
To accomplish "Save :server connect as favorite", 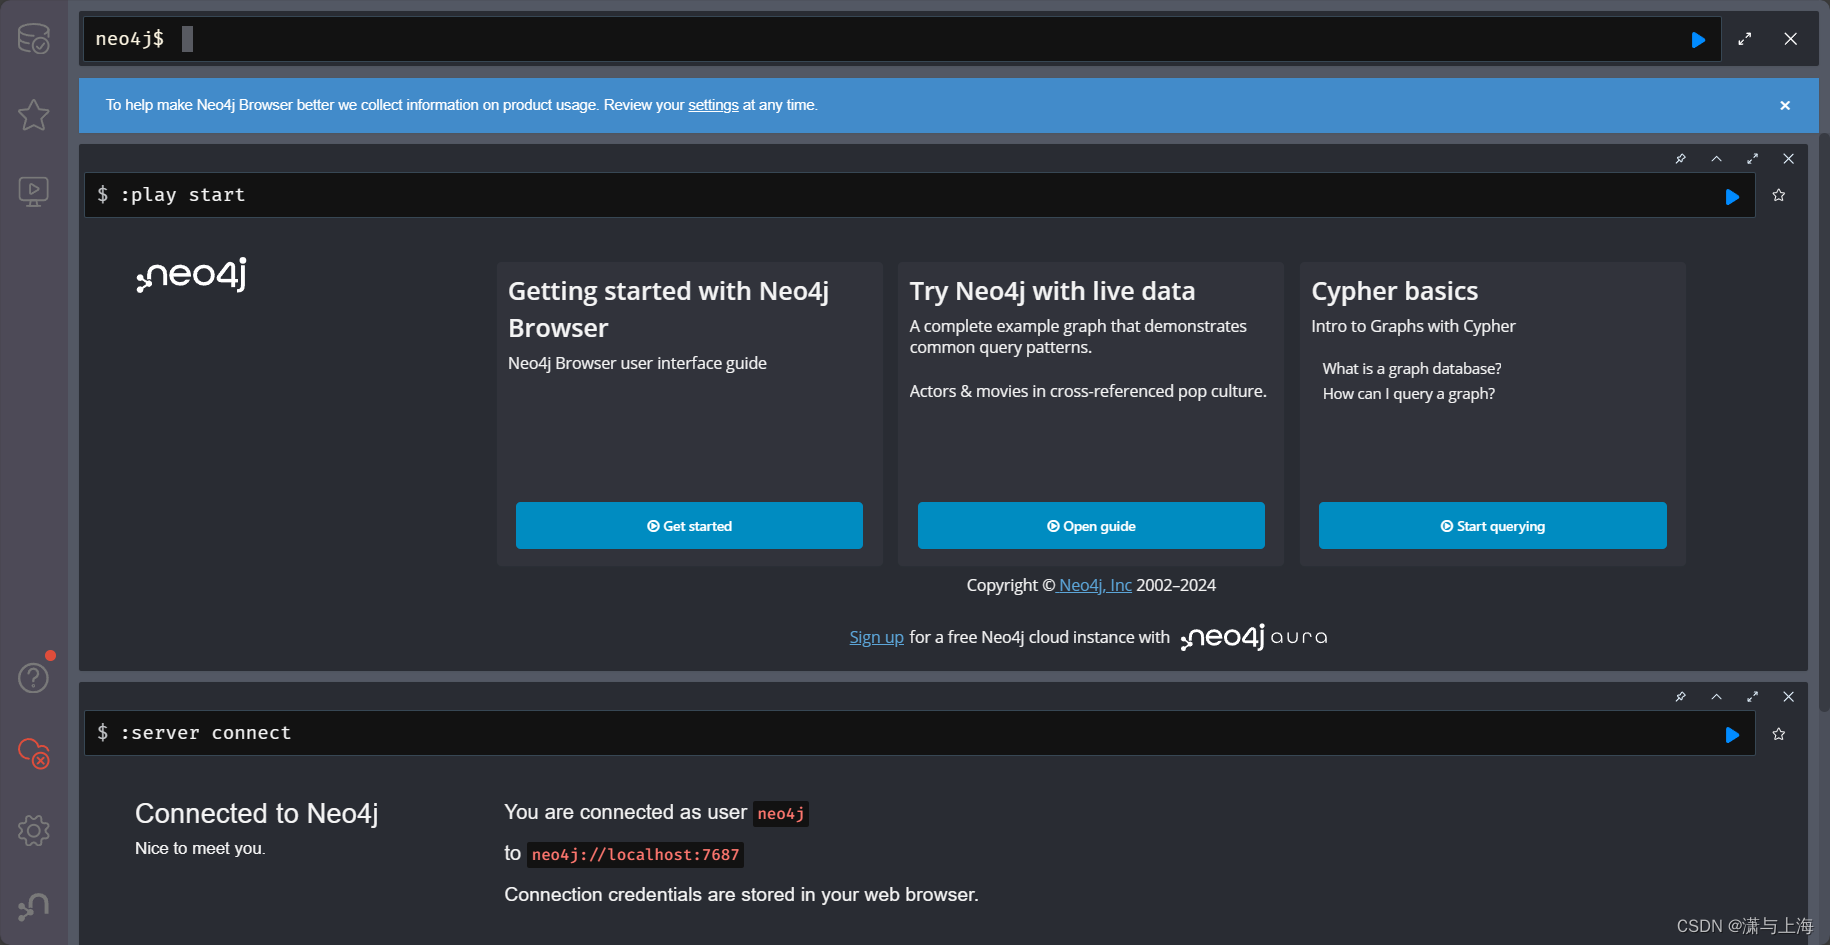I will pos(1779,734).
